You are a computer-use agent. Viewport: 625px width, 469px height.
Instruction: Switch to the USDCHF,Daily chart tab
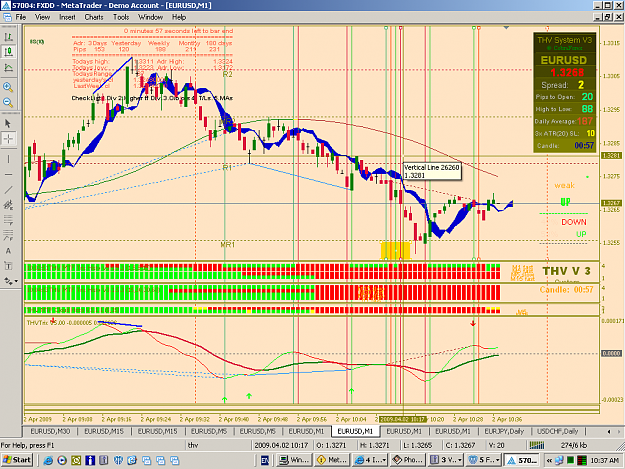click(557, 431)
